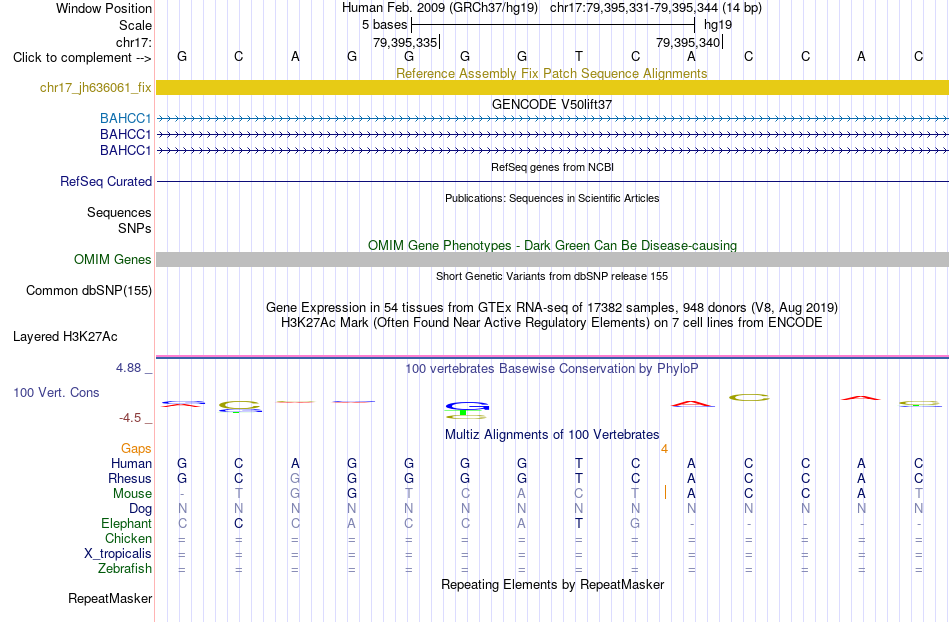Viewport: 950px width, 622px height.
Task: Open the 100 Vert. Cons track label
Action: click(56, 392)
